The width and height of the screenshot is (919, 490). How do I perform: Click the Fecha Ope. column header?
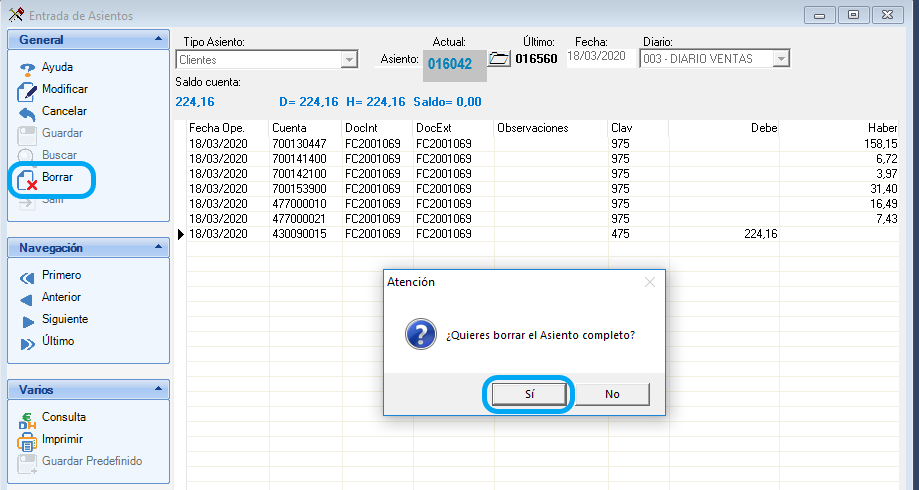(227, 128)
